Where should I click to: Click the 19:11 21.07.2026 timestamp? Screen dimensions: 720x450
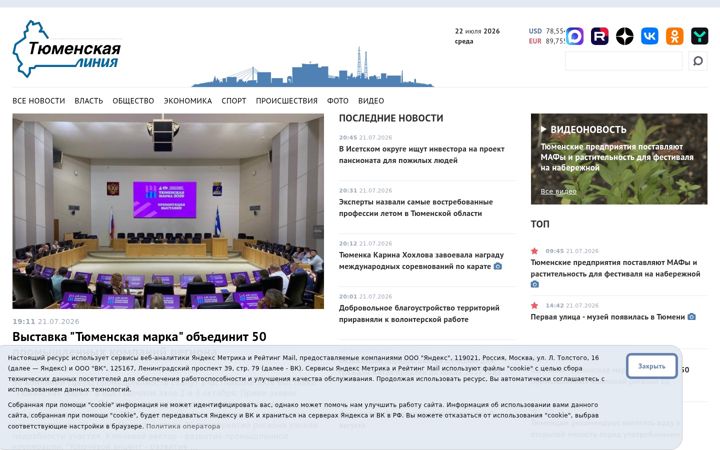46,321
